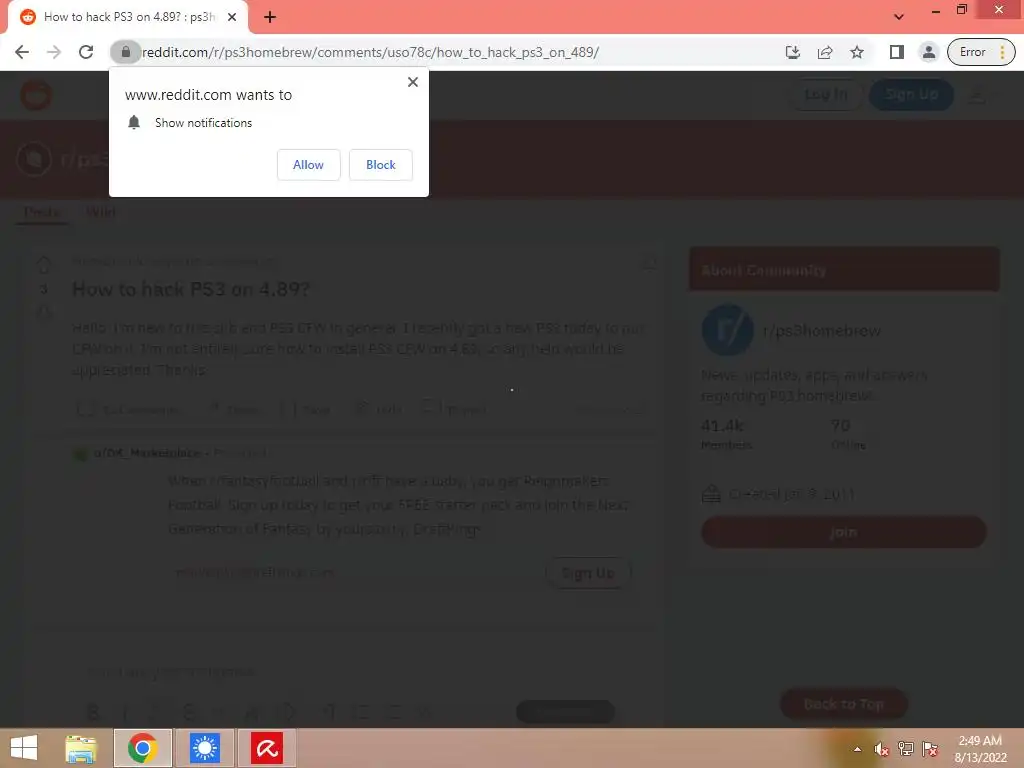The width and height of the screenshot is (1024, 768).
Task: Click the taskbar clock showing 2:49 AM
Action: tap(980, 749)
